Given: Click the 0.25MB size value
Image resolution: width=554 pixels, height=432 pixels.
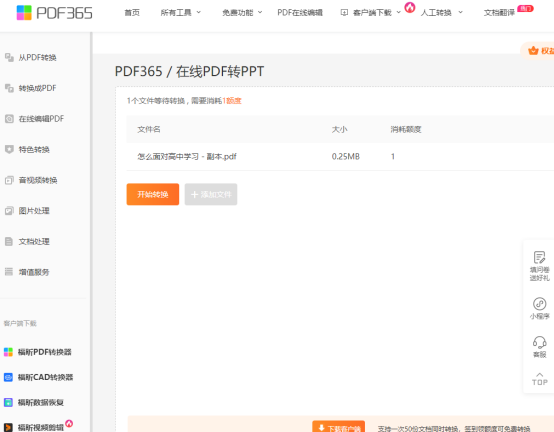Looking at the screenshot, I should tap(346, 156).
